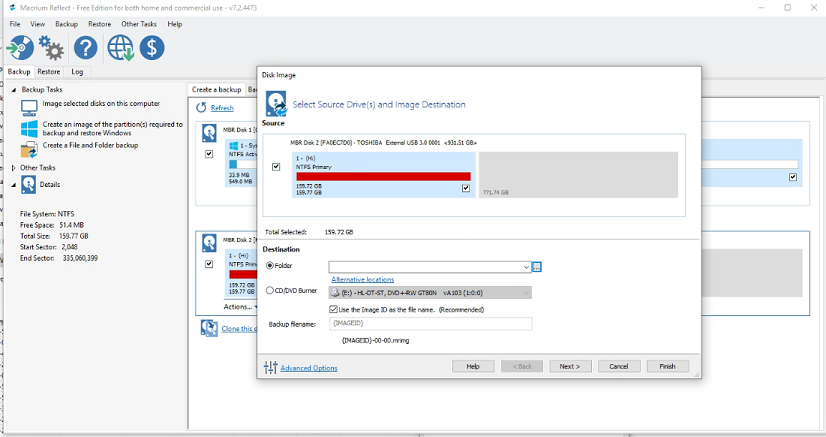Click the Finish button
The height and width of the screenshot is (437, 826).
click(667, 366)
